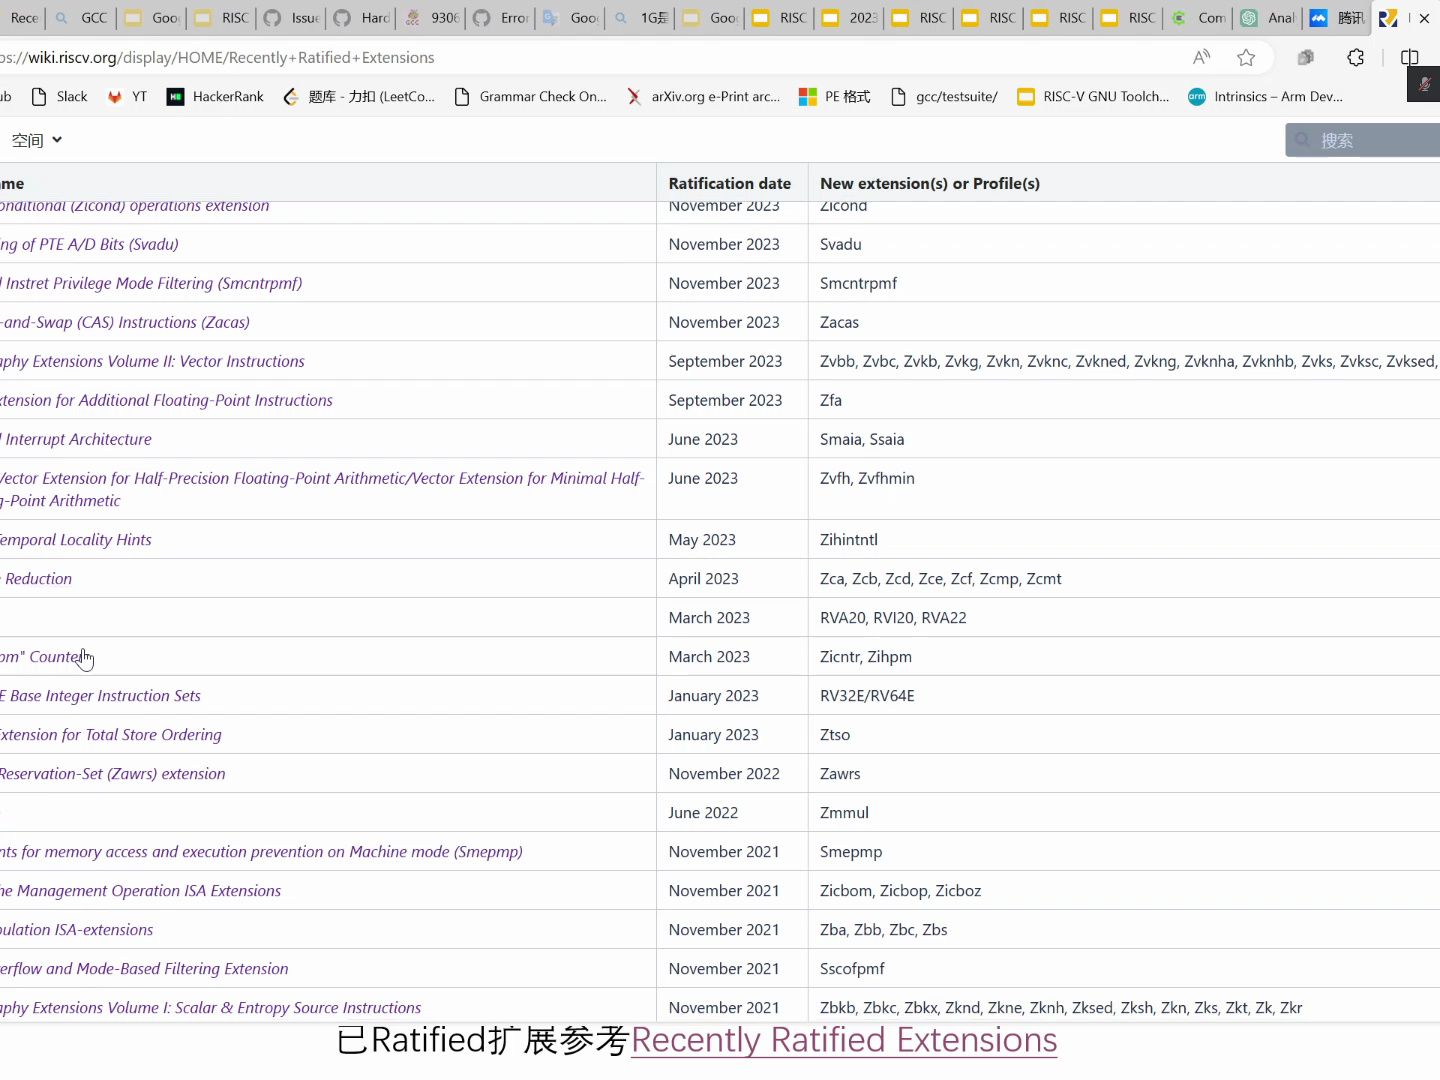Switch to the GCC browser tab
1440x1080 pixels.
tap(81, 18)
